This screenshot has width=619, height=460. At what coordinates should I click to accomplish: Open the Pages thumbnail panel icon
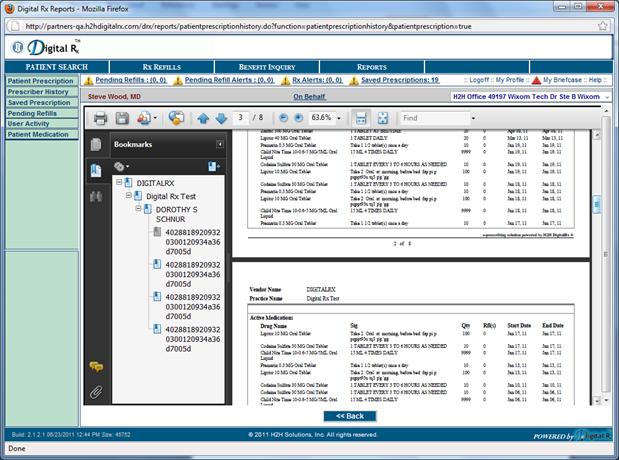pyautogui.click(x=96, y=145)
